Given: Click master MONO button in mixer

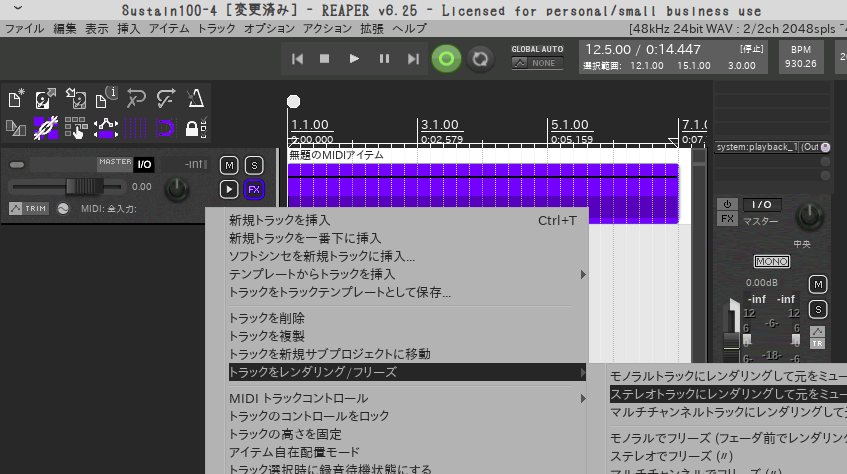Looking at the screenshot, I should (771, 262).
